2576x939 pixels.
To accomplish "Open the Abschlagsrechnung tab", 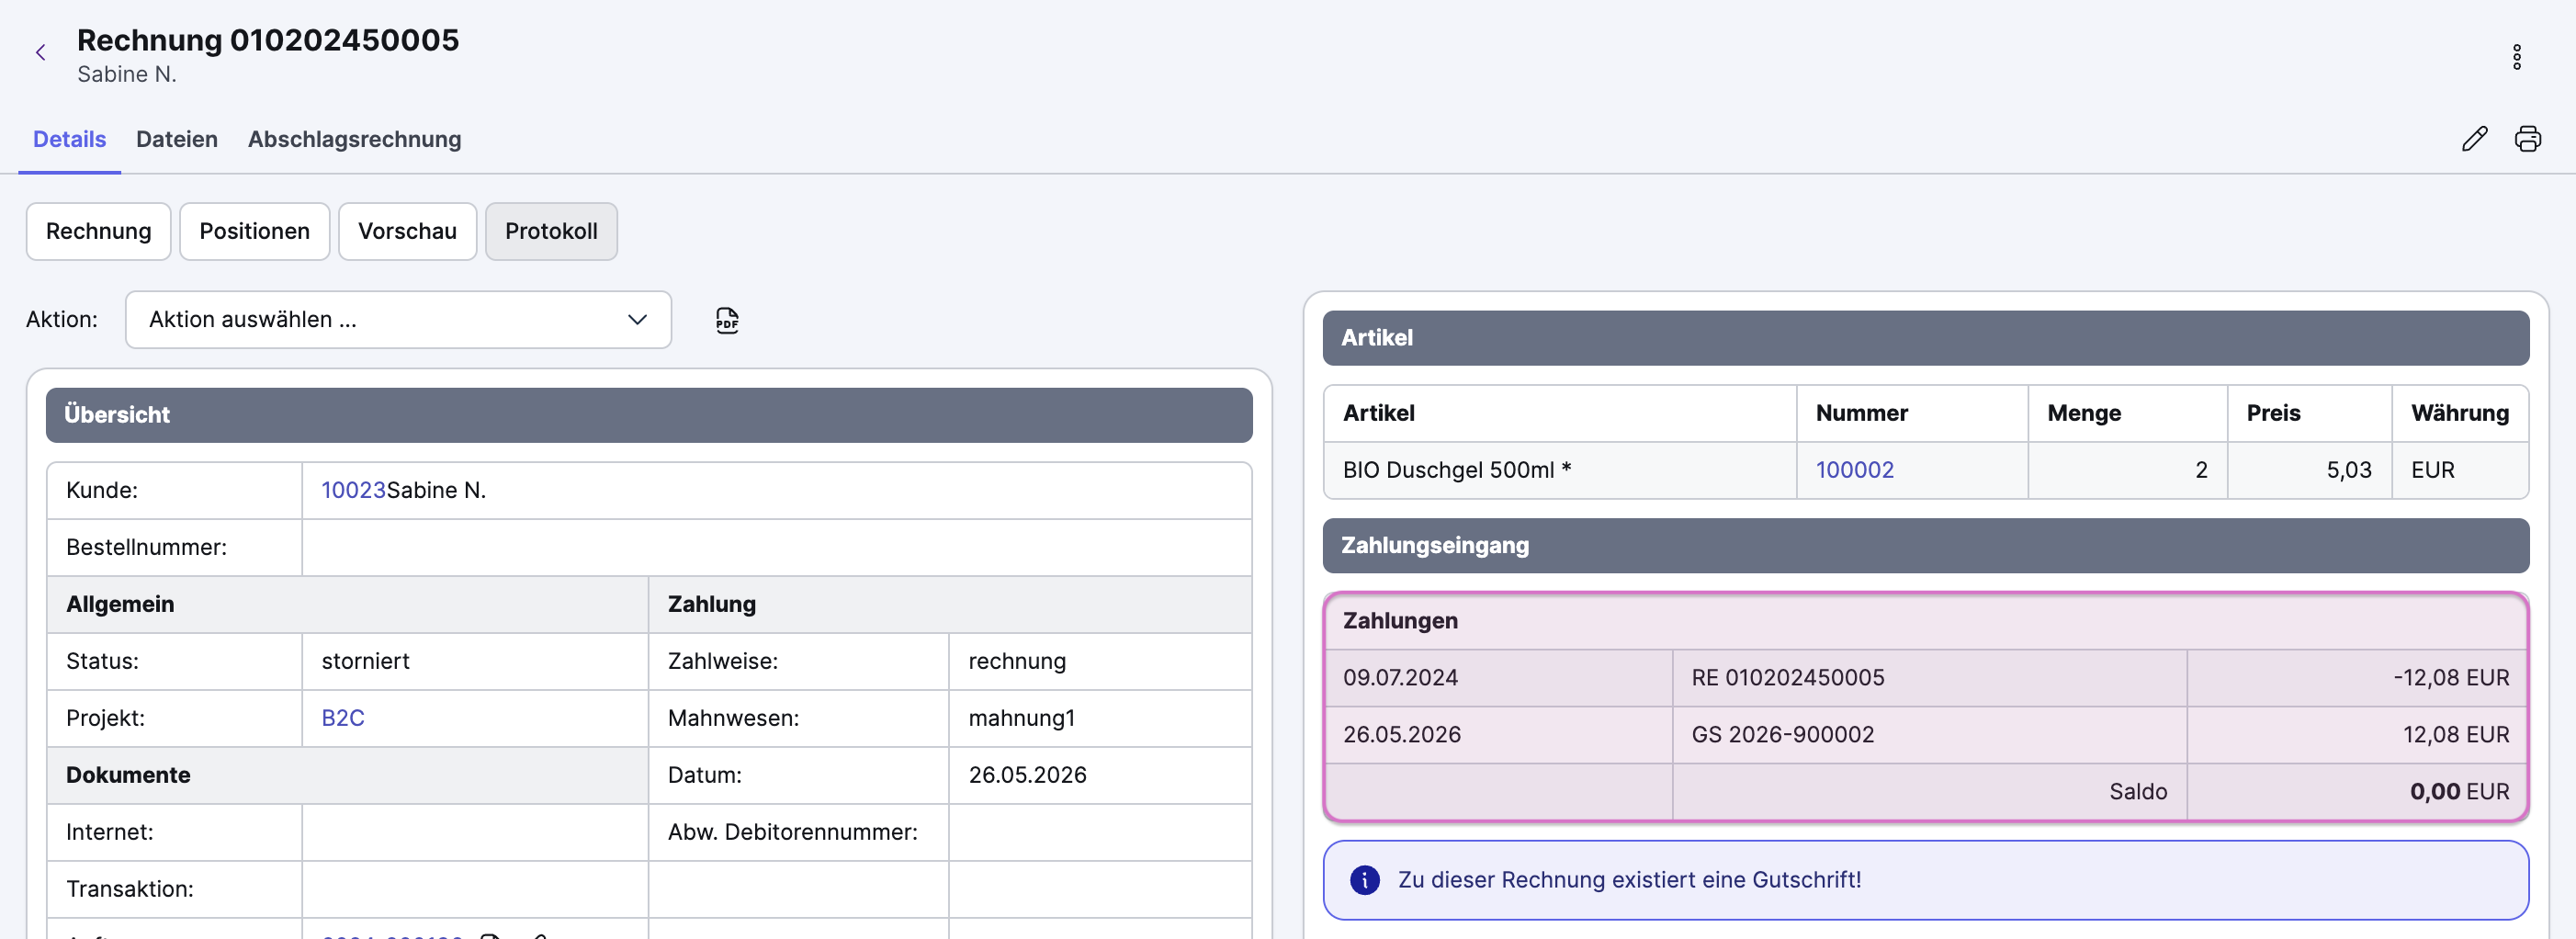I will pos(354,139).
